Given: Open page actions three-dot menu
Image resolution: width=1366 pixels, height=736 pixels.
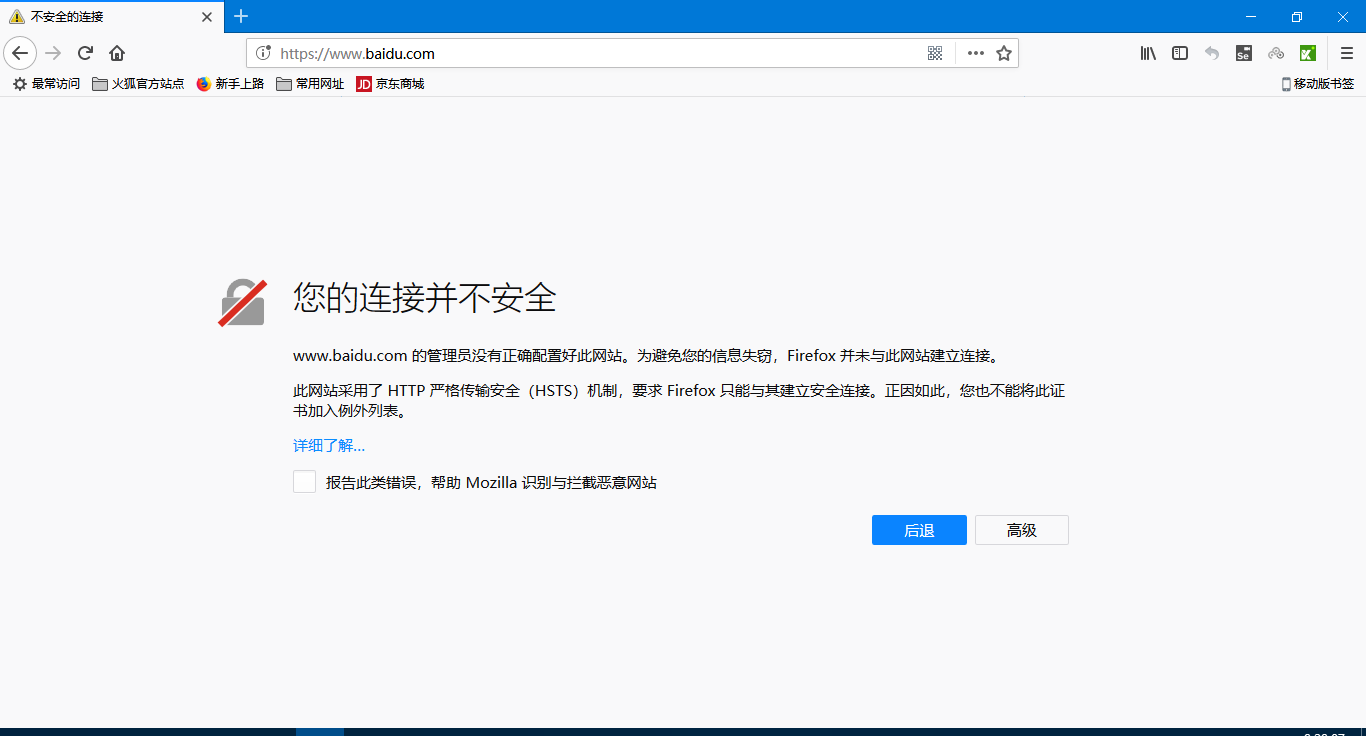Looking at the screenshot, I should [976, 53].
